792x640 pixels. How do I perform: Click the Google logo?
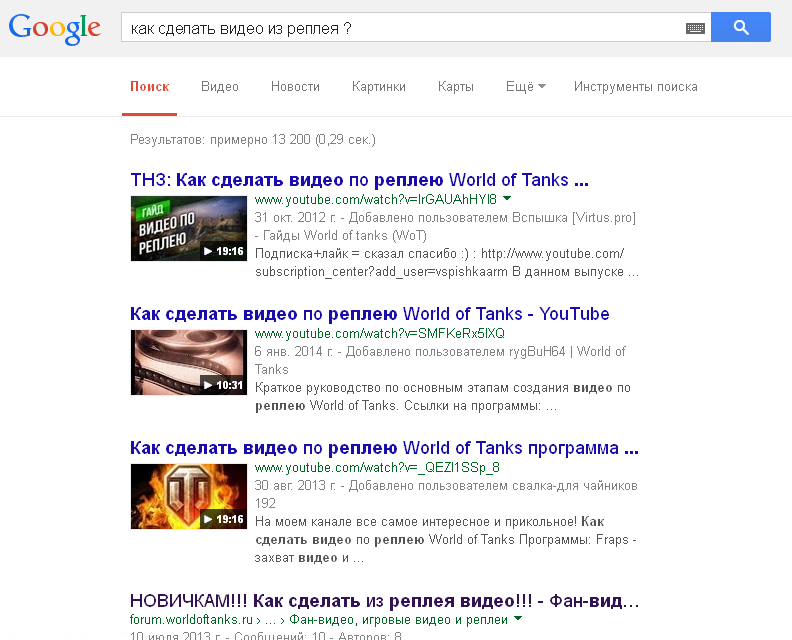pyautogui.click(x=55, y=29)
